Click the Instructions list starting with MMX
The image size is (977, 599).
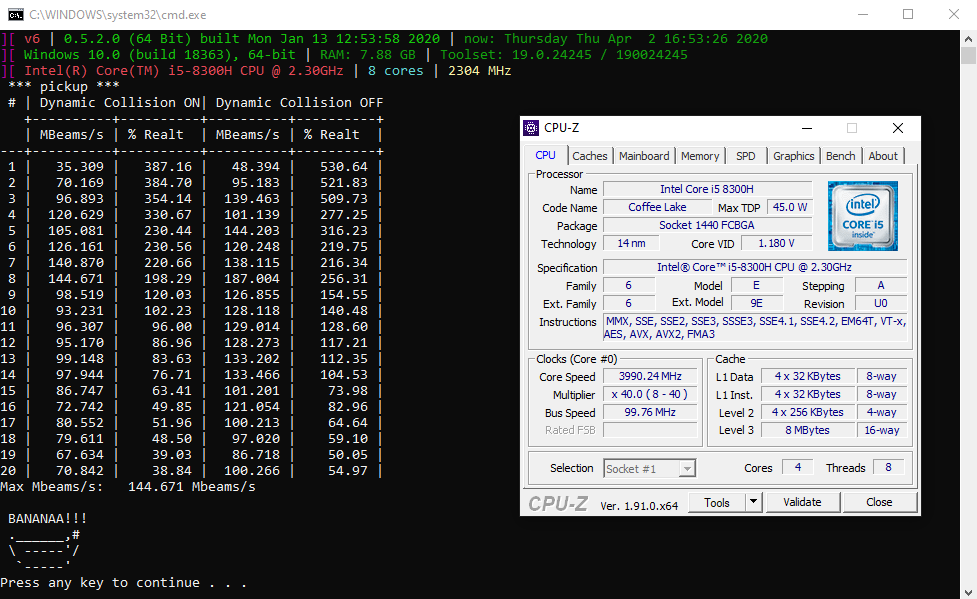point(755,327)
